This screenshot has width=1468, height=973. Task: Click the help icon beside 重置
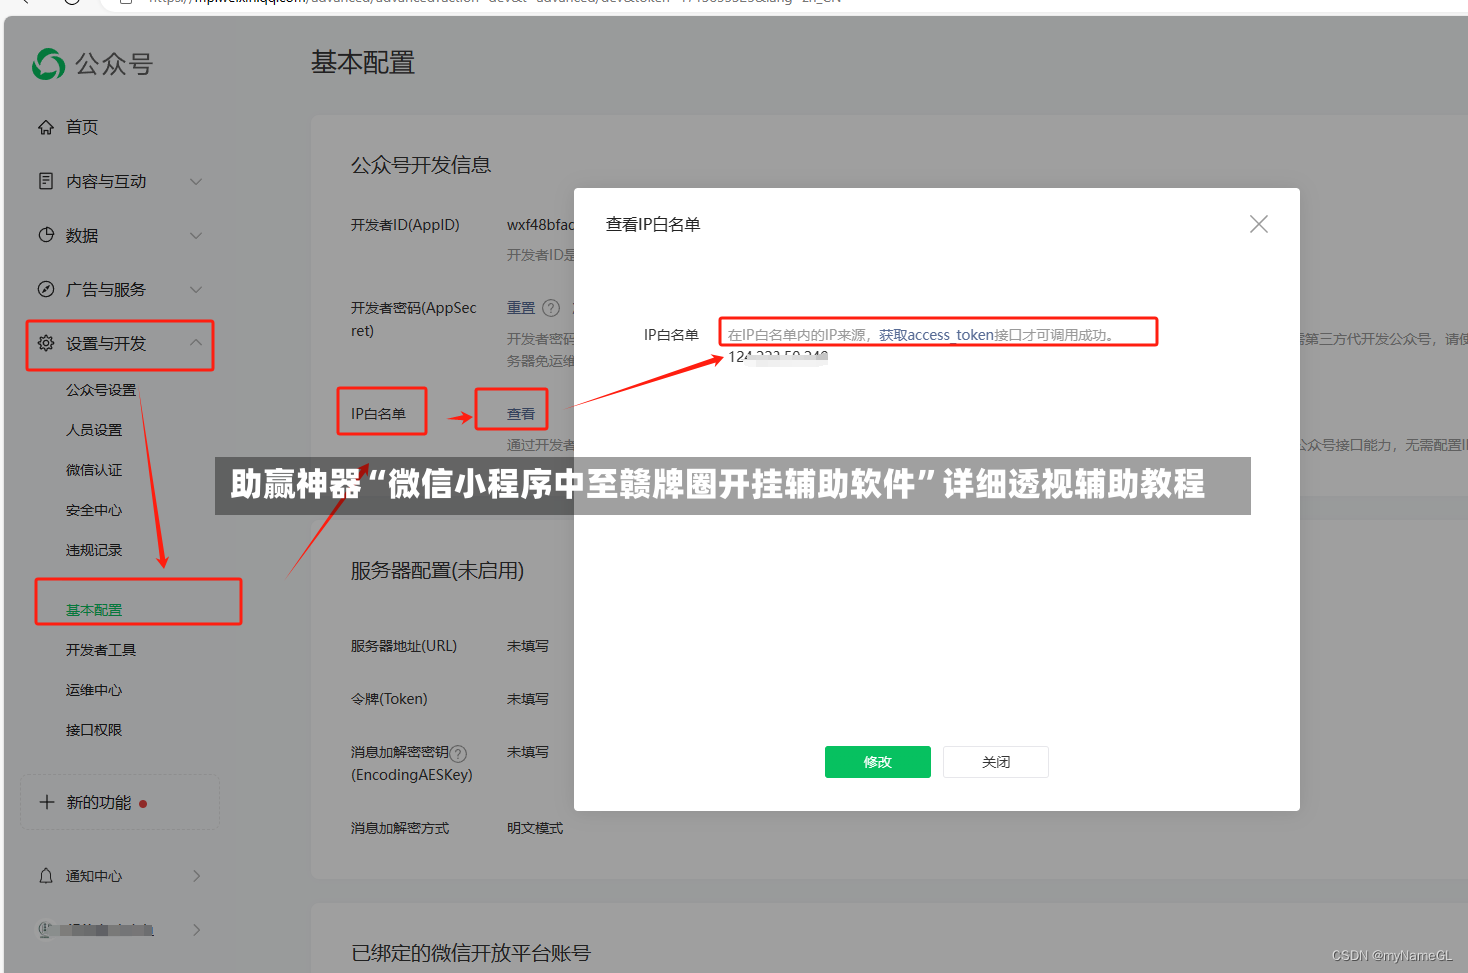tap(551, 308)
